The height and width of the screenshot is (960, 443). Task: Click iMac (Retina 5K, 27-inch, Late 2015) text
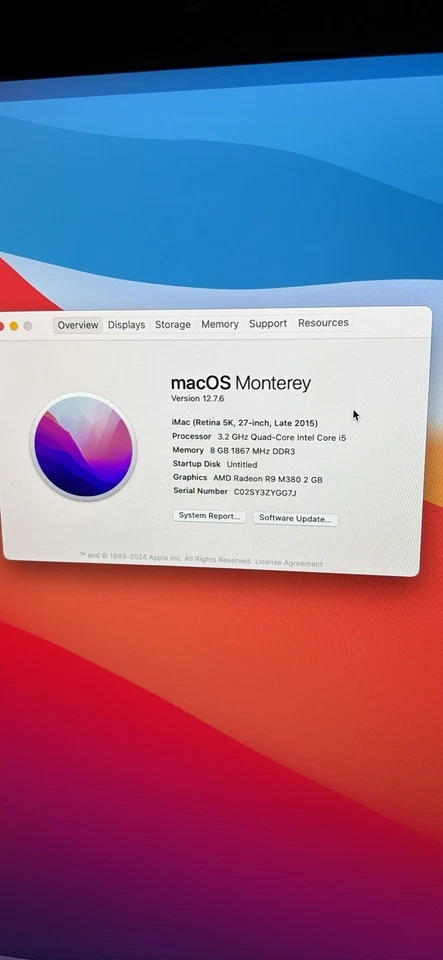click(245, 423)
